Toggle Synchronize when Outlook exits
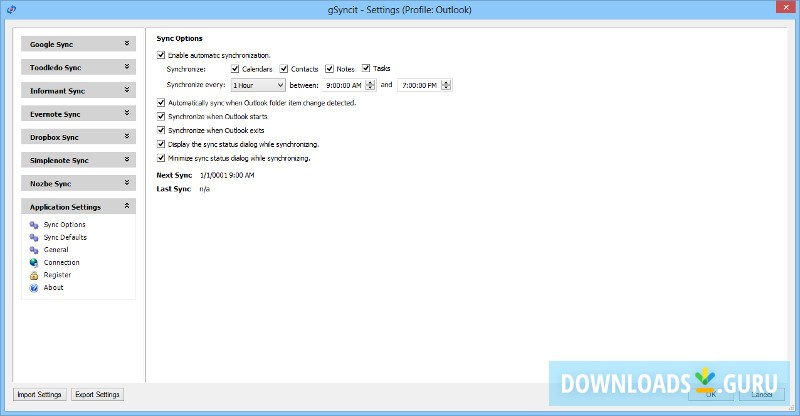The image size is (800, 416). click(161, 130)
